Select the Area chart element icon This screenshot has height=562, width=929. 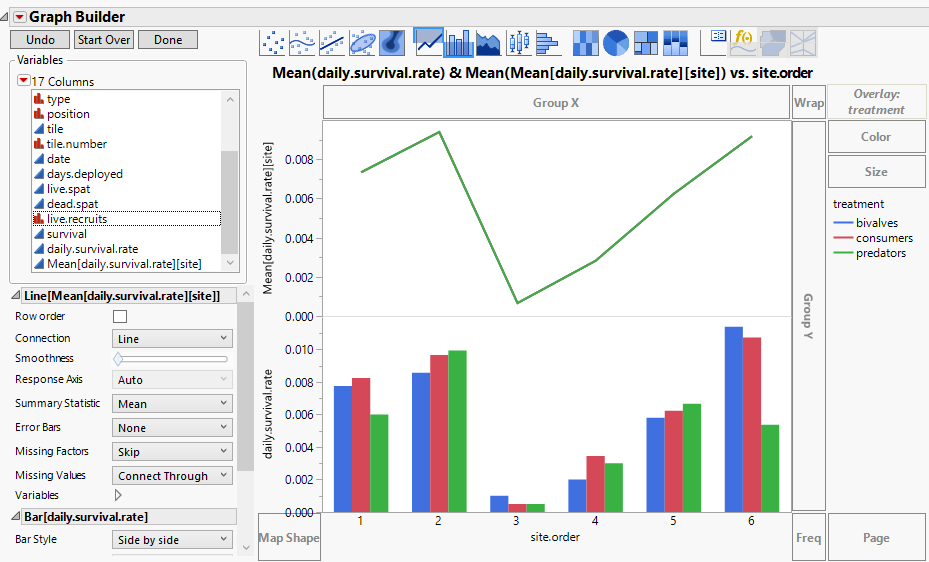[489, 43]
